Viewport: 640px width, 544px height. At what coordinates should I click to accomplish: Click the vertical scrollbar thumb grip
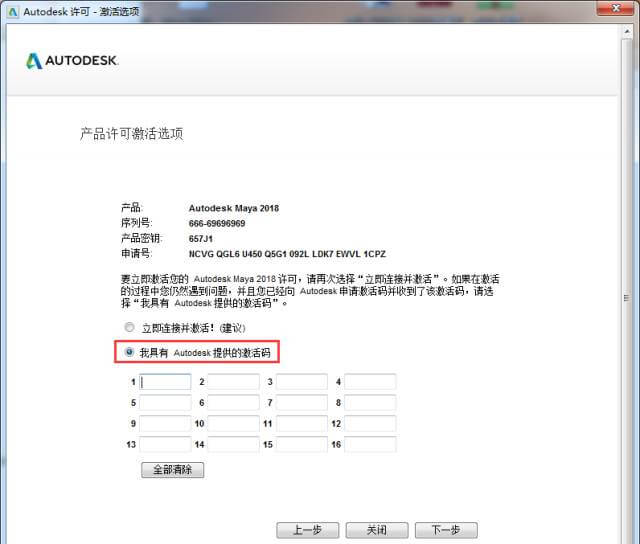click(x=627, y=298)
